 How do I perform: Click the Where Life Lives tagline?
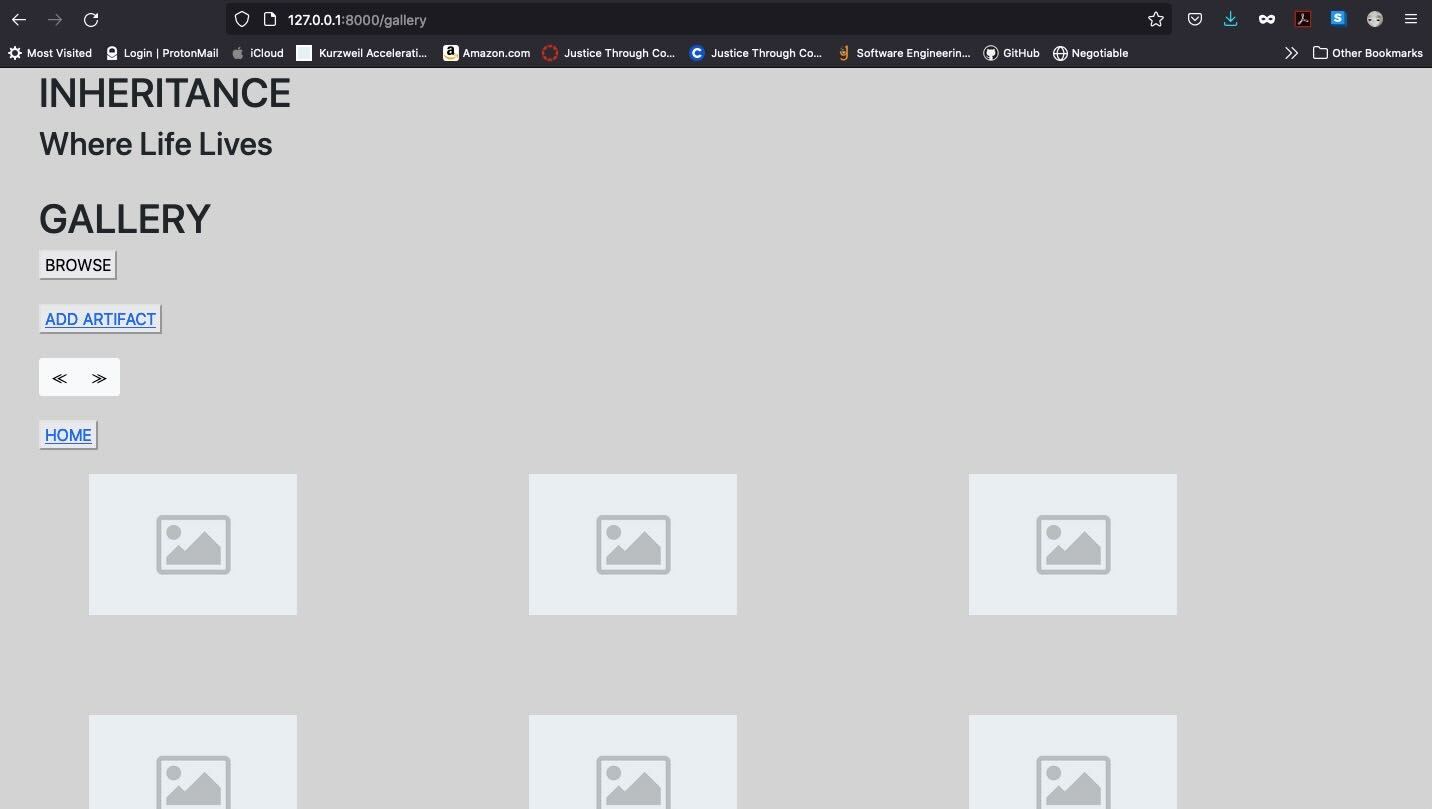pyautogui.click(x=156, y=144)
